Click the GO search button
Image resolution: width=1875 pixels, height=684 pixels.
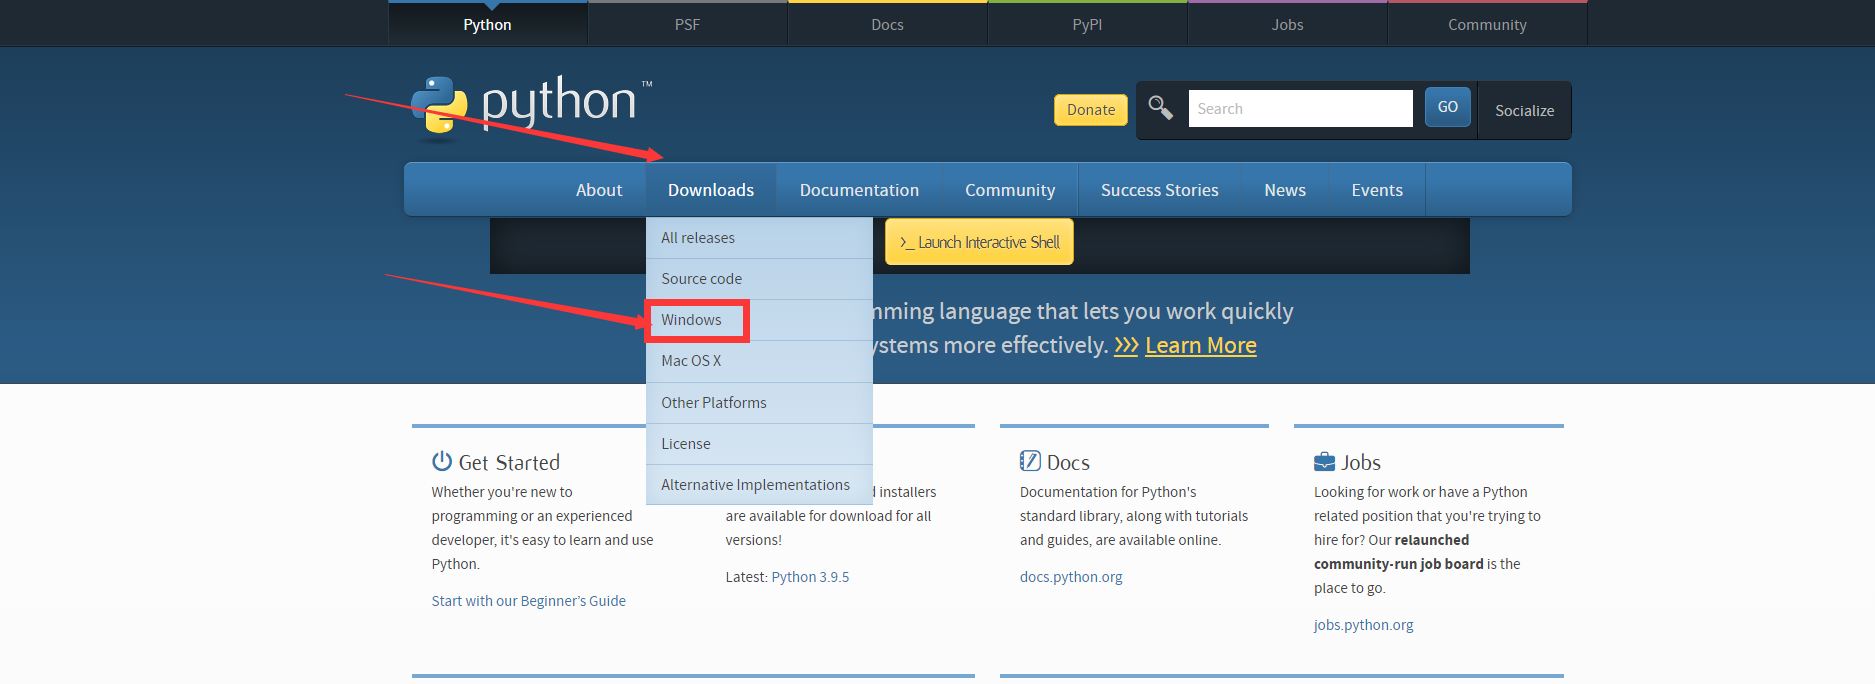coord(1448,107)
